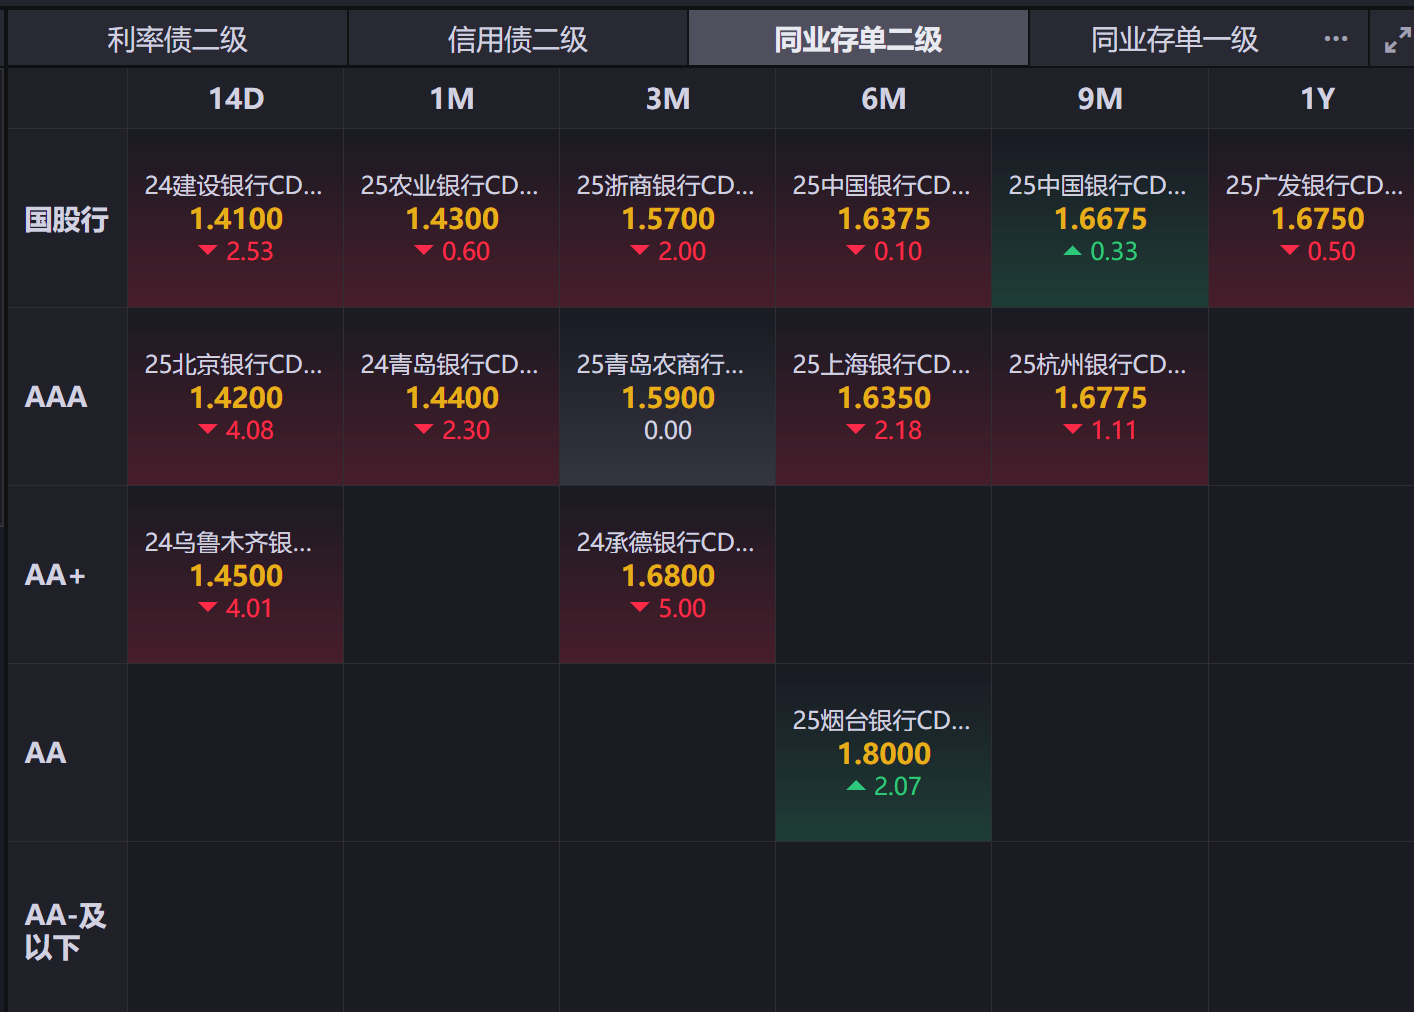This screenshot has height=1012, width=1414.
Task: Click the 1.6675 yield value
Action: click(1100, 219)
